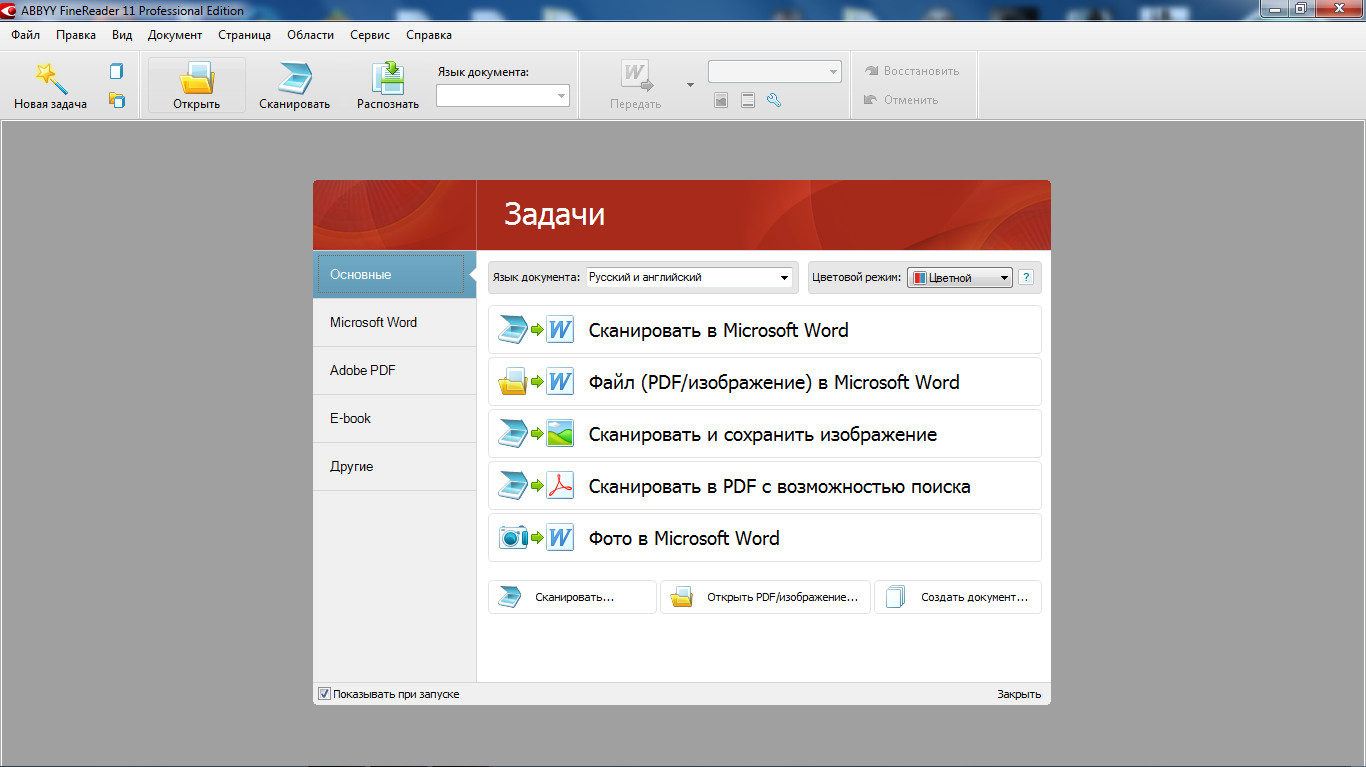Toggle Показывать при запуске checkbox
This screenshot has height=767, width=1366.
(324, 694)
